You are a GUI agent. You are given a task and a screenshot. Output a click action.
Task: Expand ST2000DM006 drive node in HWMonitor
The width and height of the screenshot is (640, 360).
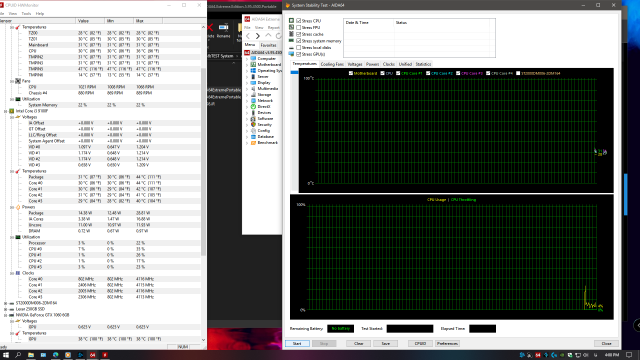pyautogui.click(x=6, y=303)
